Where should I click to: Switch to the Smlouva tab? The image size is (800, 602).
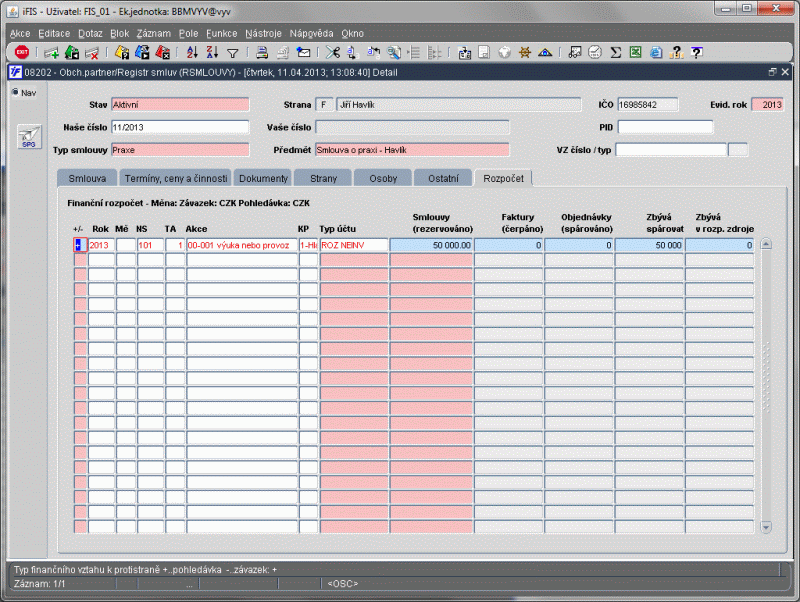tap(87, 178)
